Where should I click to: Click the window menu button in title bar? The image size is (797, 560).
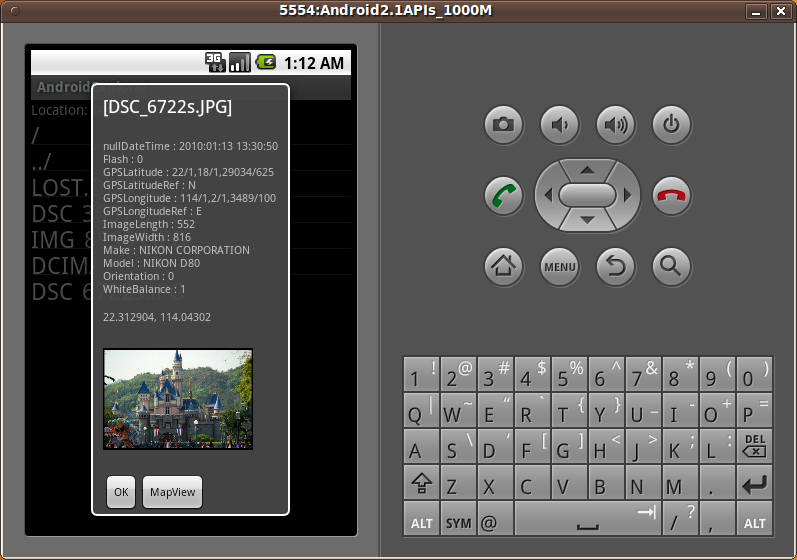15,11
